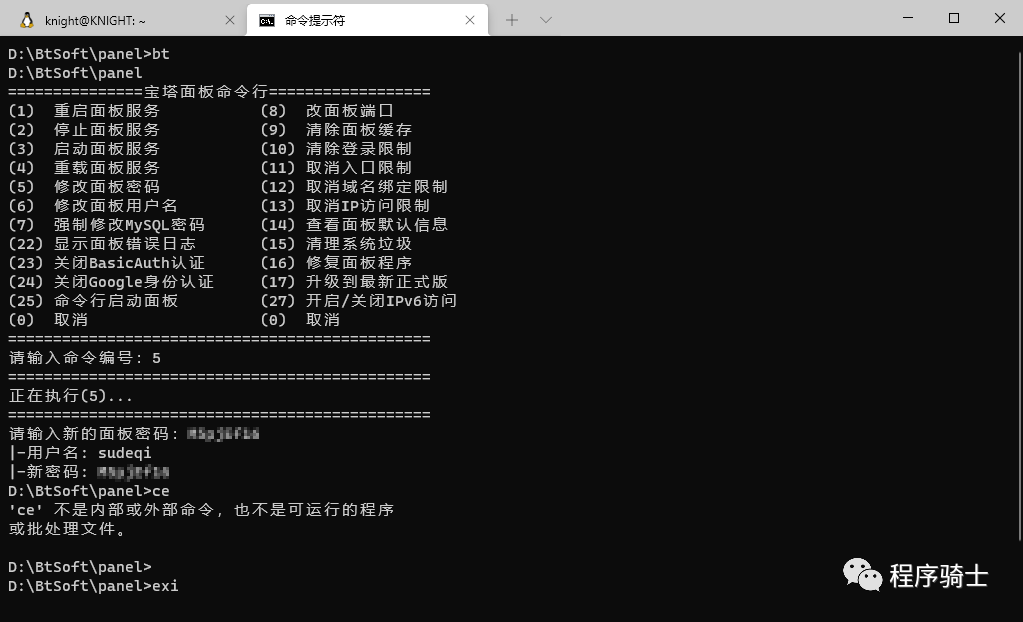The image size is (1023, 622).
Task: Click the text '(22) 显示面板错误日志'
Action: pos(102,243)
